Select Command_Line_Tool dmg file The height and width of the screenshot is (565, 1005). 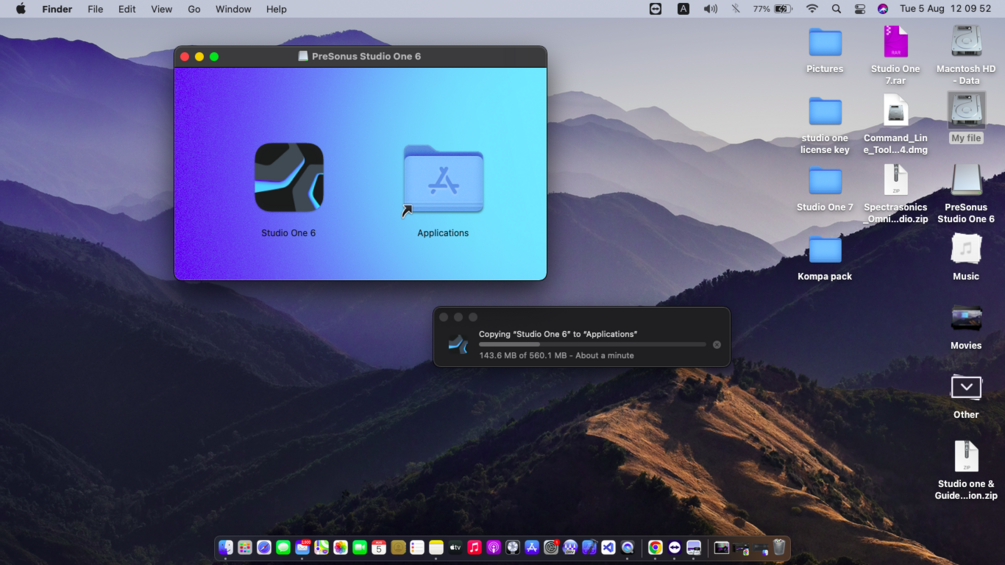pyautogui.click(x=895, y=111)
